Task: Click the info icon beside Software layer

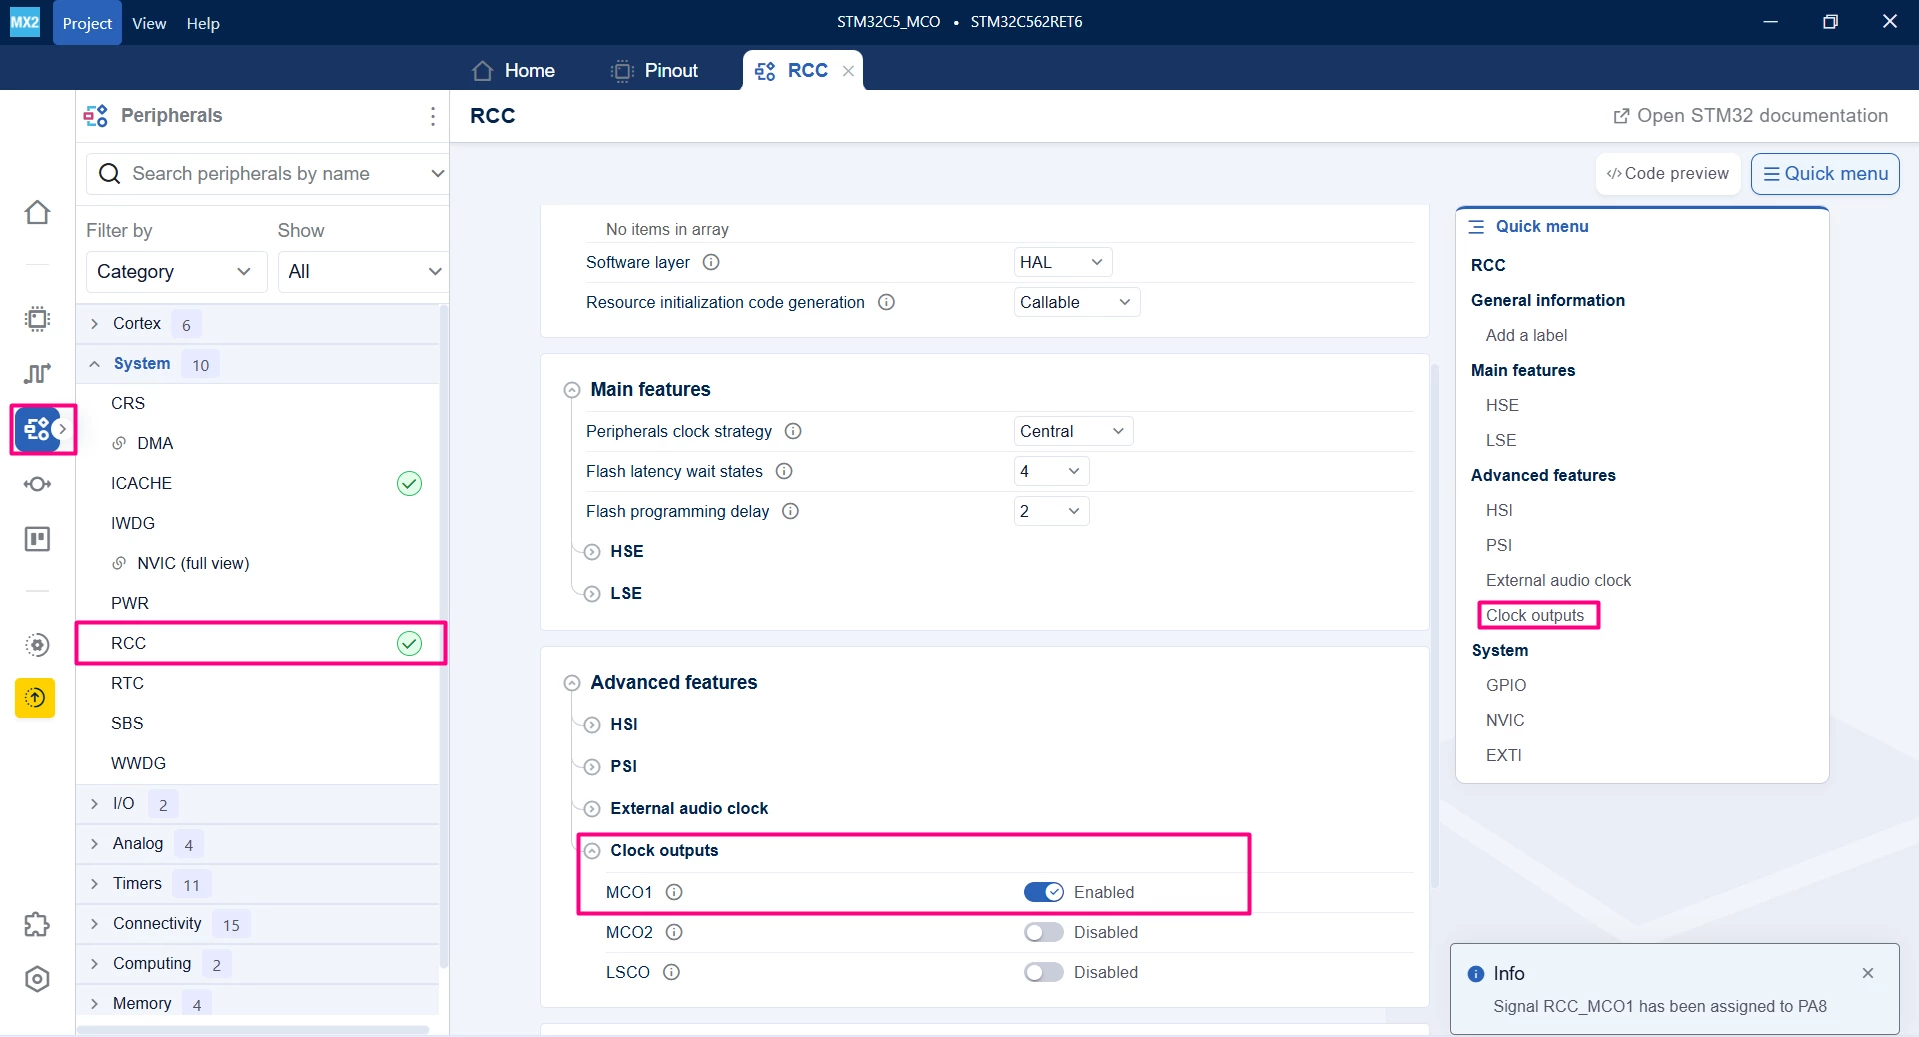Action: point(711,262)
